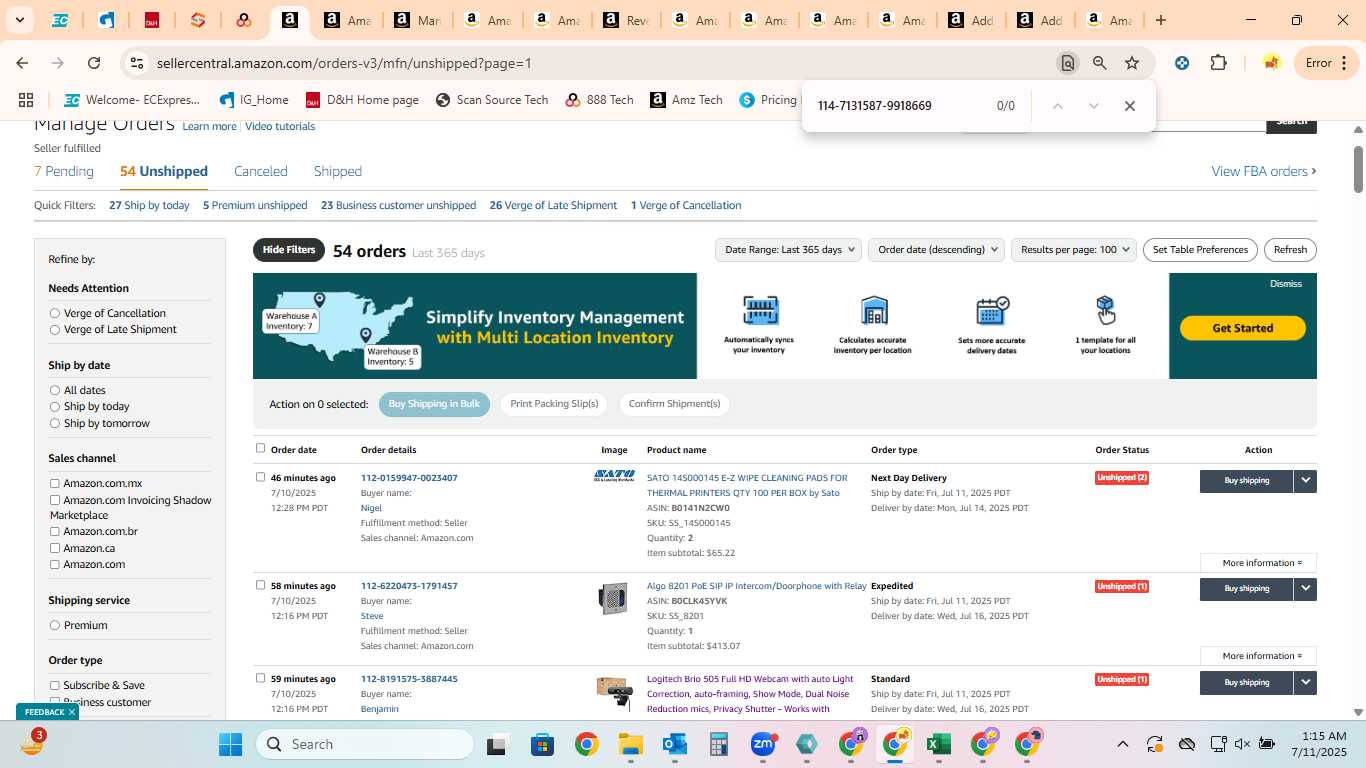The height and width of the screenshot is (768, 1366).
Task: Switch to the Shipped orders tab
Action: (338, 171)
